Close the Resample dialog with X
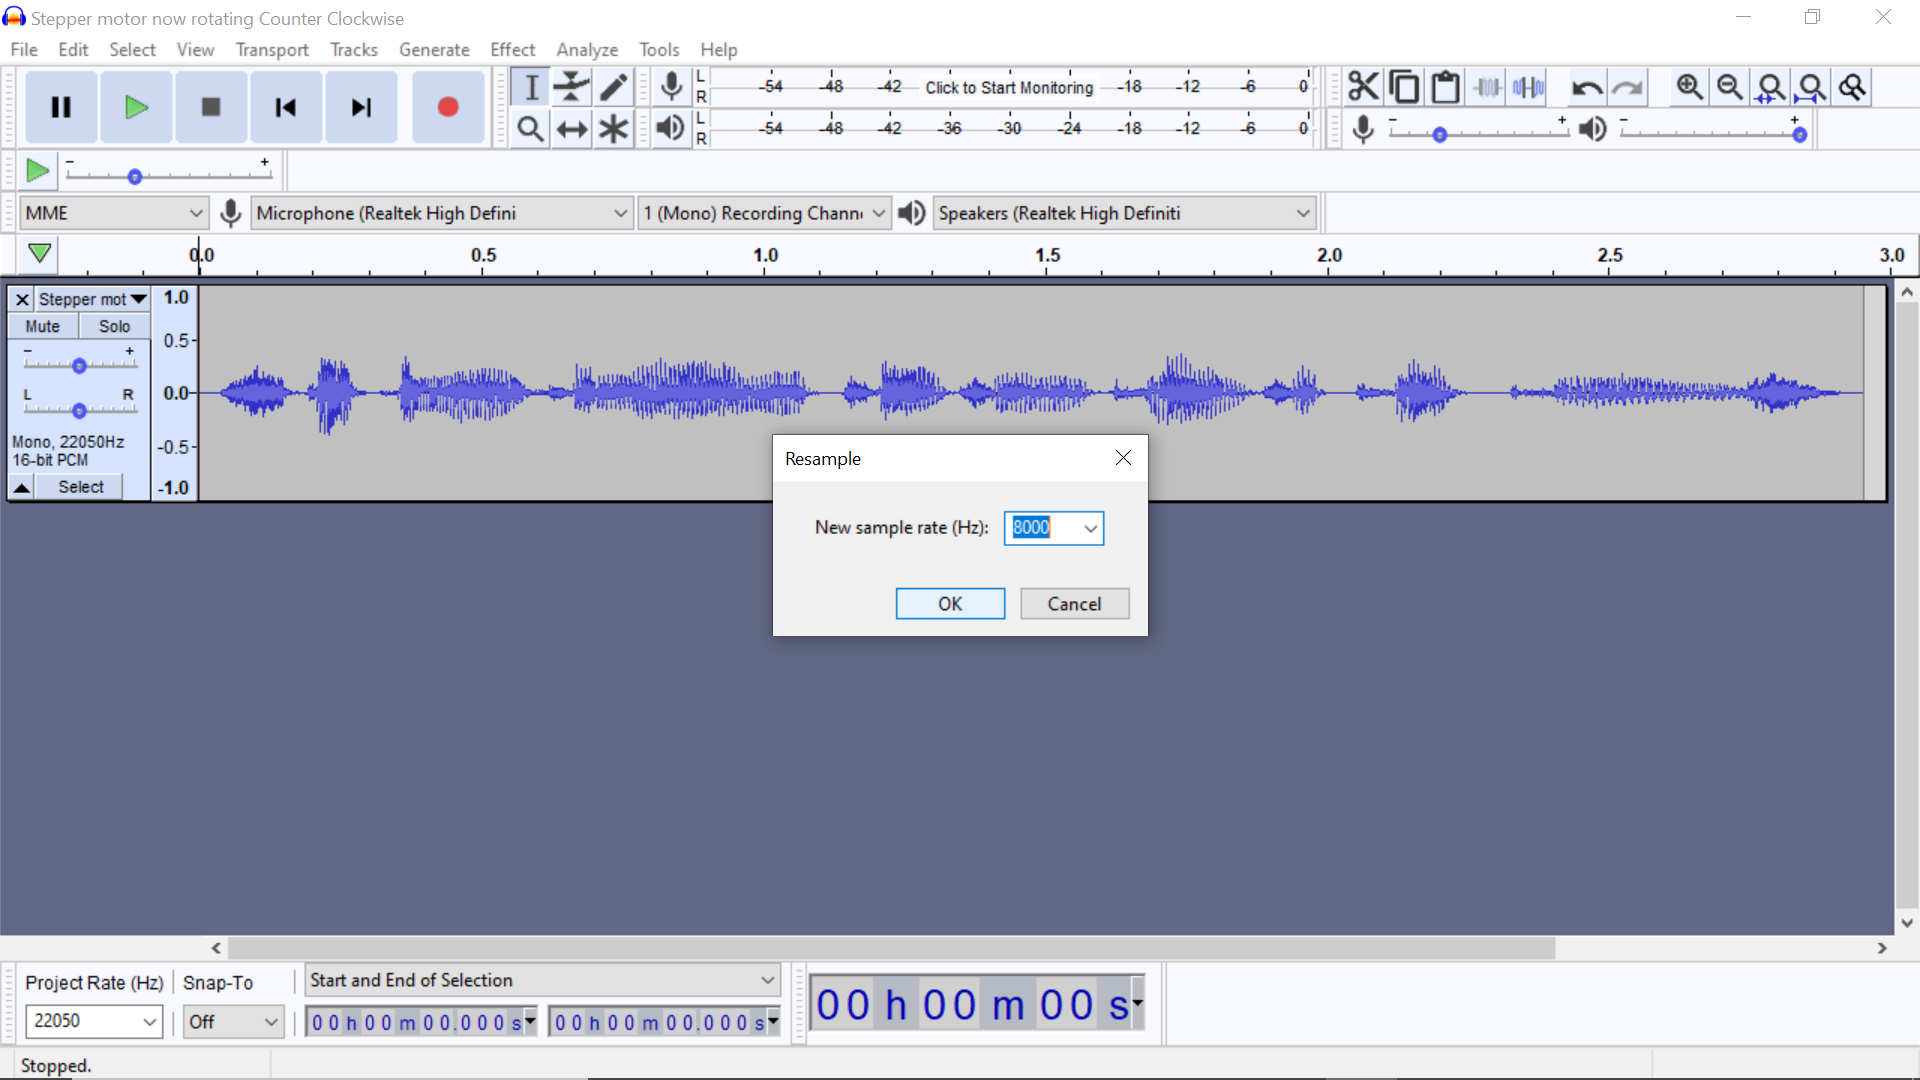Screen dimensions: 1920x1080 (x=1123, y=458)
